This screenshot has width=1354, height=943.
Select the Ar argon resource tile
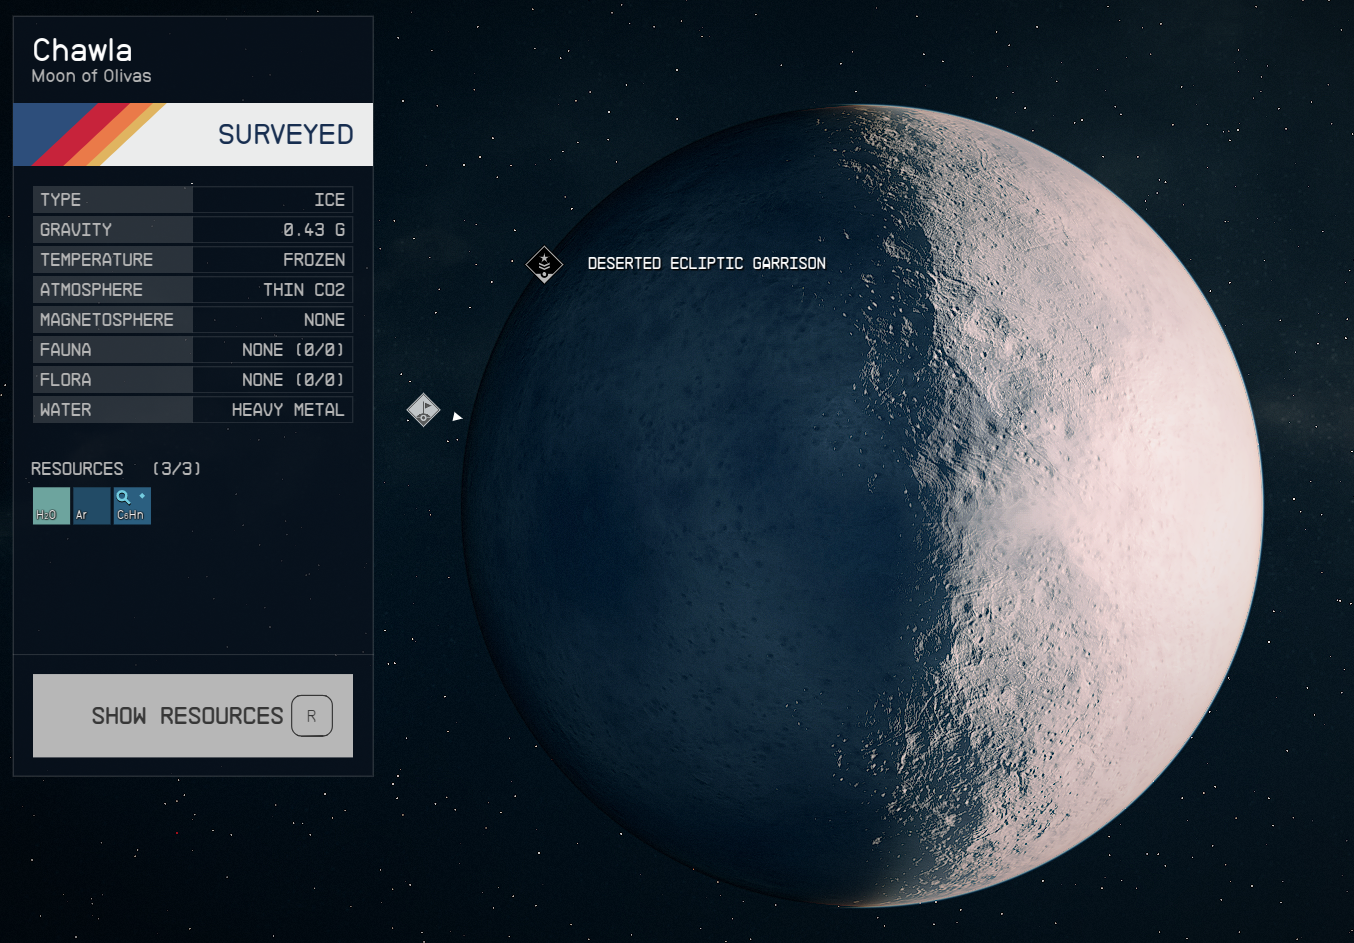(x=91, y=506)
